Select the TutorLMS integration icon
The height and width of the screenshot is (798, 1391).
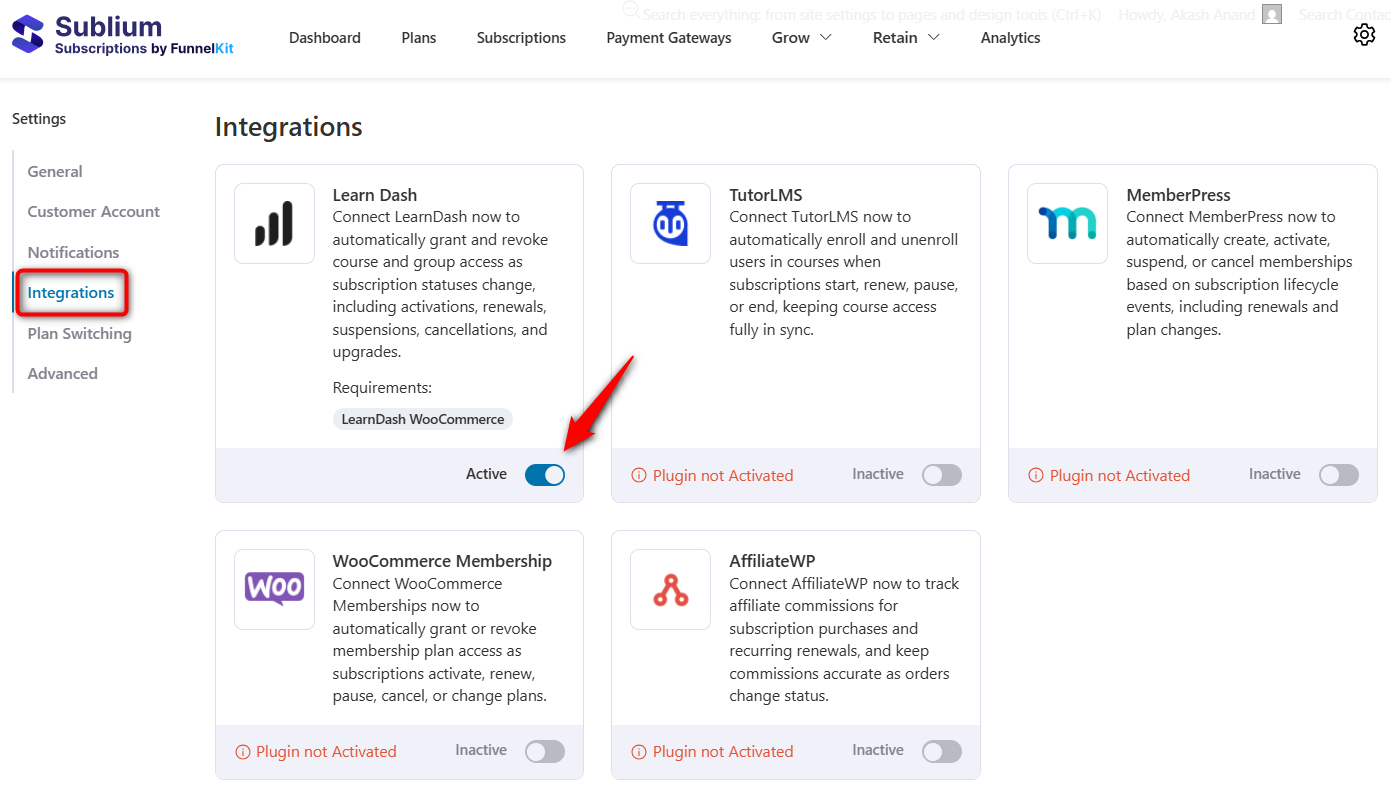tap(670, 223)
